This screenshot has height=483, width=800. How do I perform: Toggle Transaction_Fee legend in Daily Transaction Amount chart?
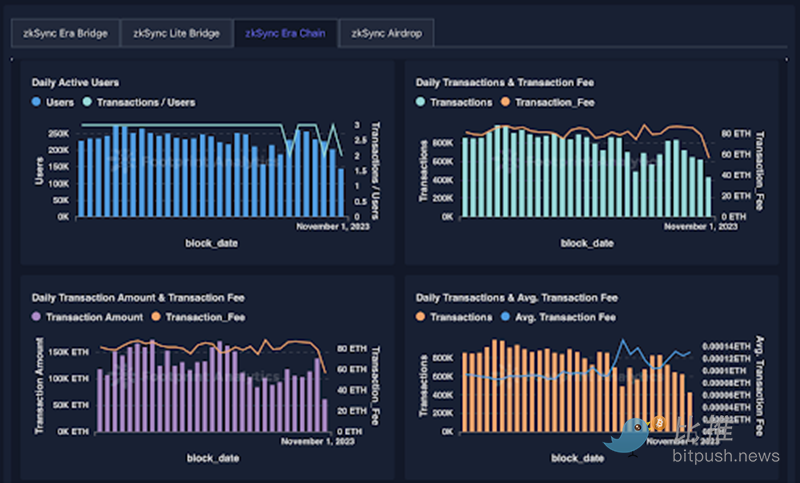(198, 317)
